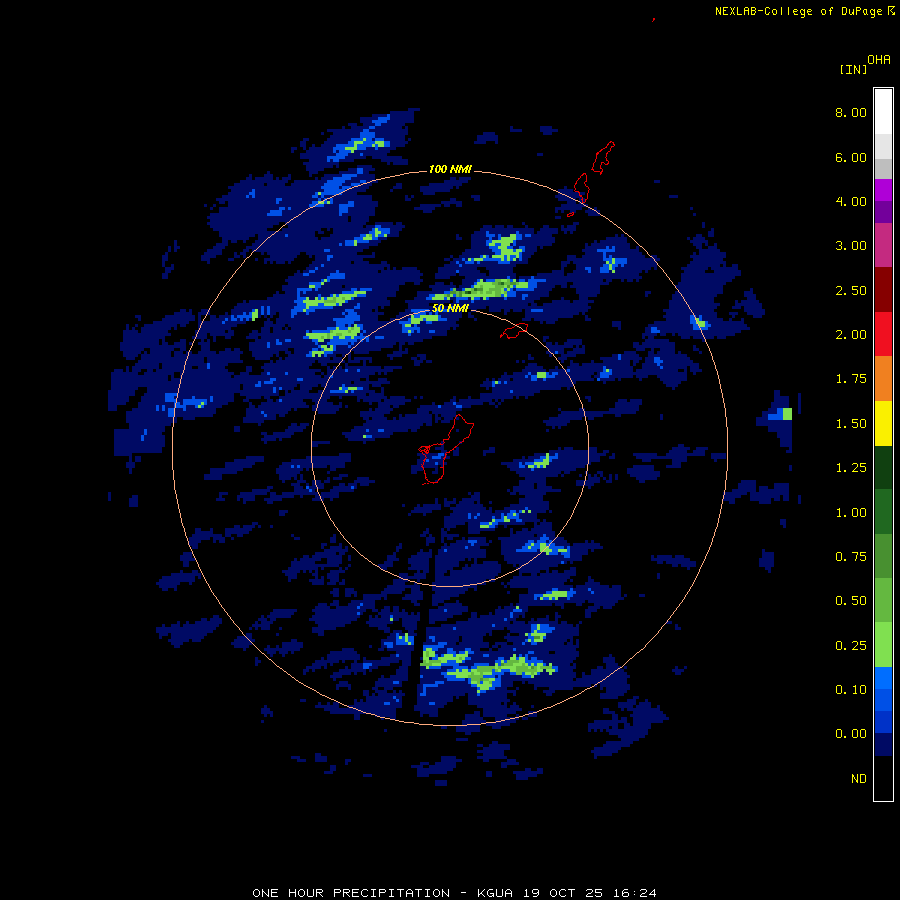Viewport: 900px width, 900px height.
Task: Click the 6.00 legend value
Action: 851,157
